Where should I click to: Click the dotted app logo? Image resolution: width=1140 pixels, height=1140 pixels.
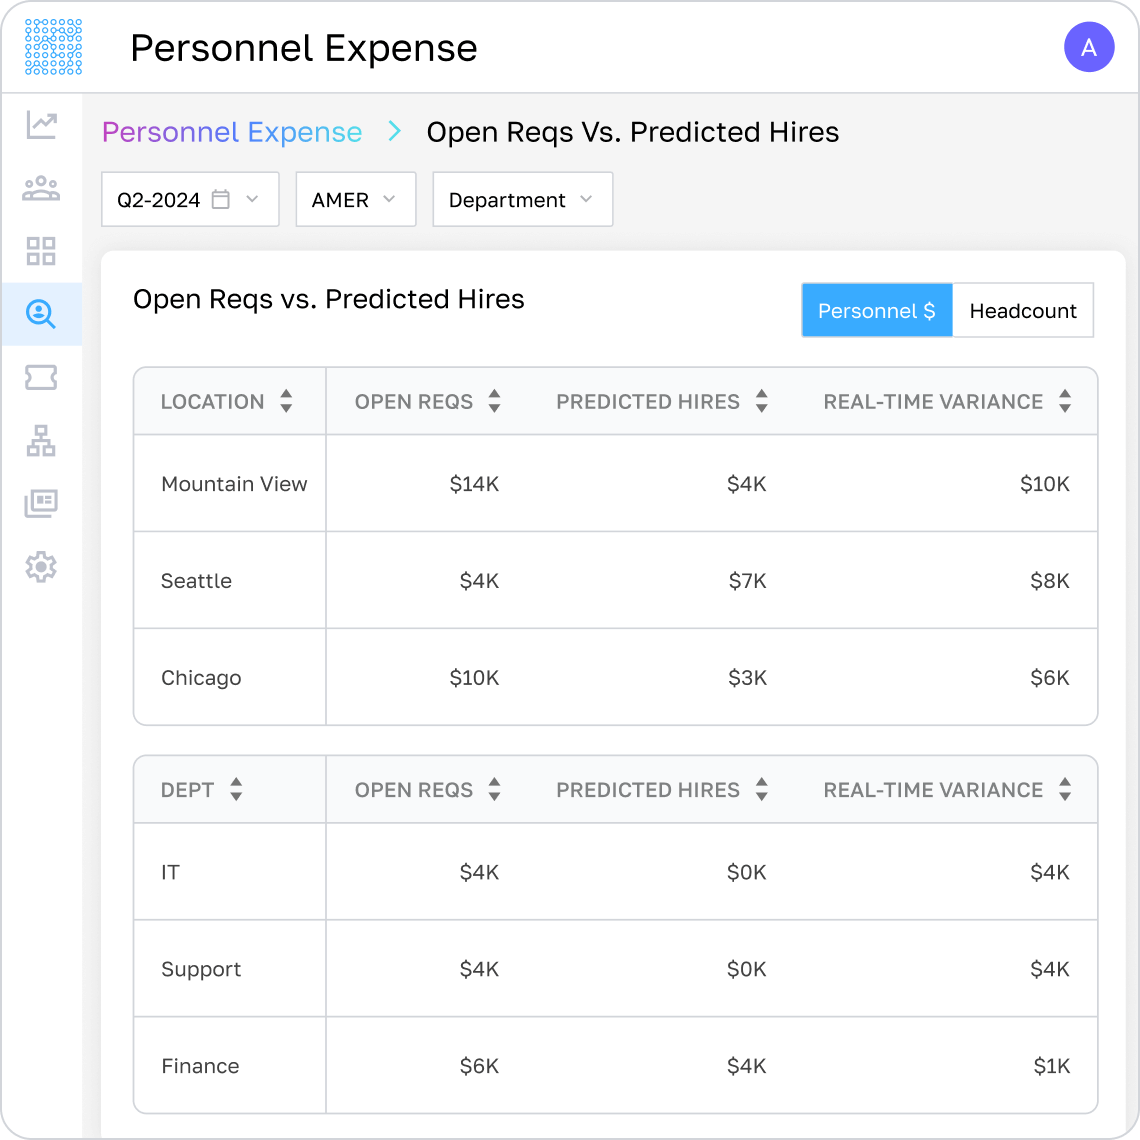[x=53, y=47]
